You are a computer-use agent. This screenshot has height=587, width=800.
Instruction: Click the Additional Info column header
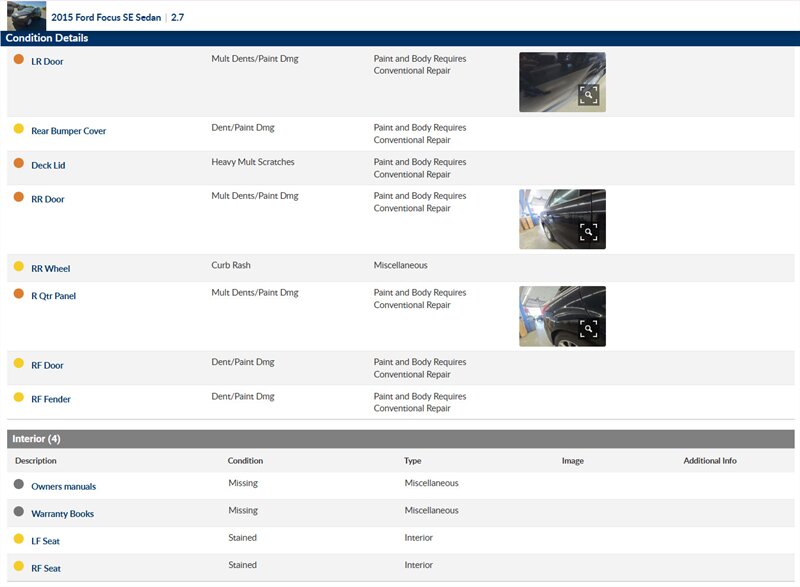coord(710,461)
